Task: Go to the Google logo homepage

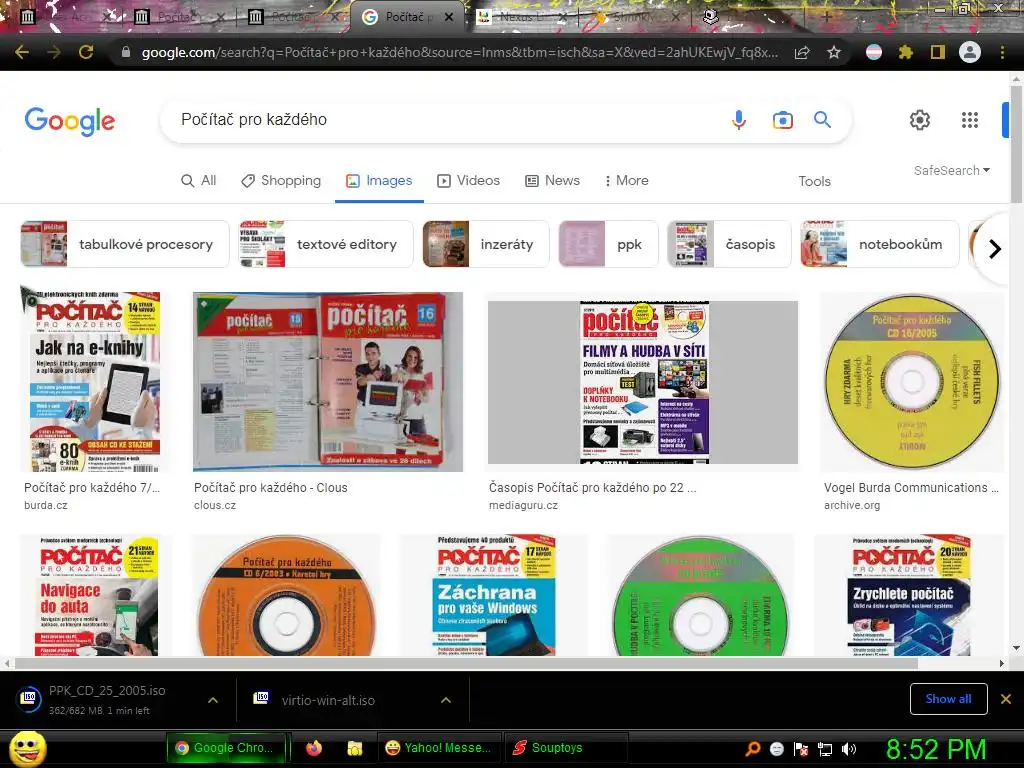Action: click(70, 121)
